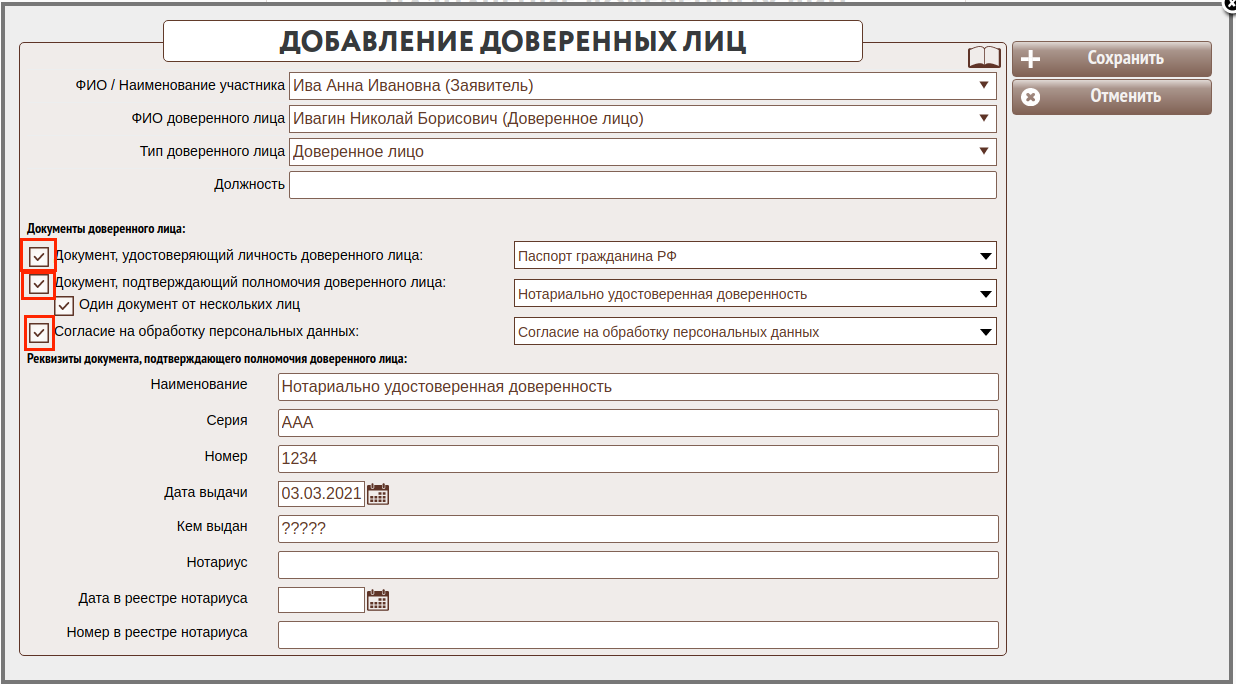Open calendar for Дата в реестре нотариуса
The image size is (1236, 684).
coord(378,600)
